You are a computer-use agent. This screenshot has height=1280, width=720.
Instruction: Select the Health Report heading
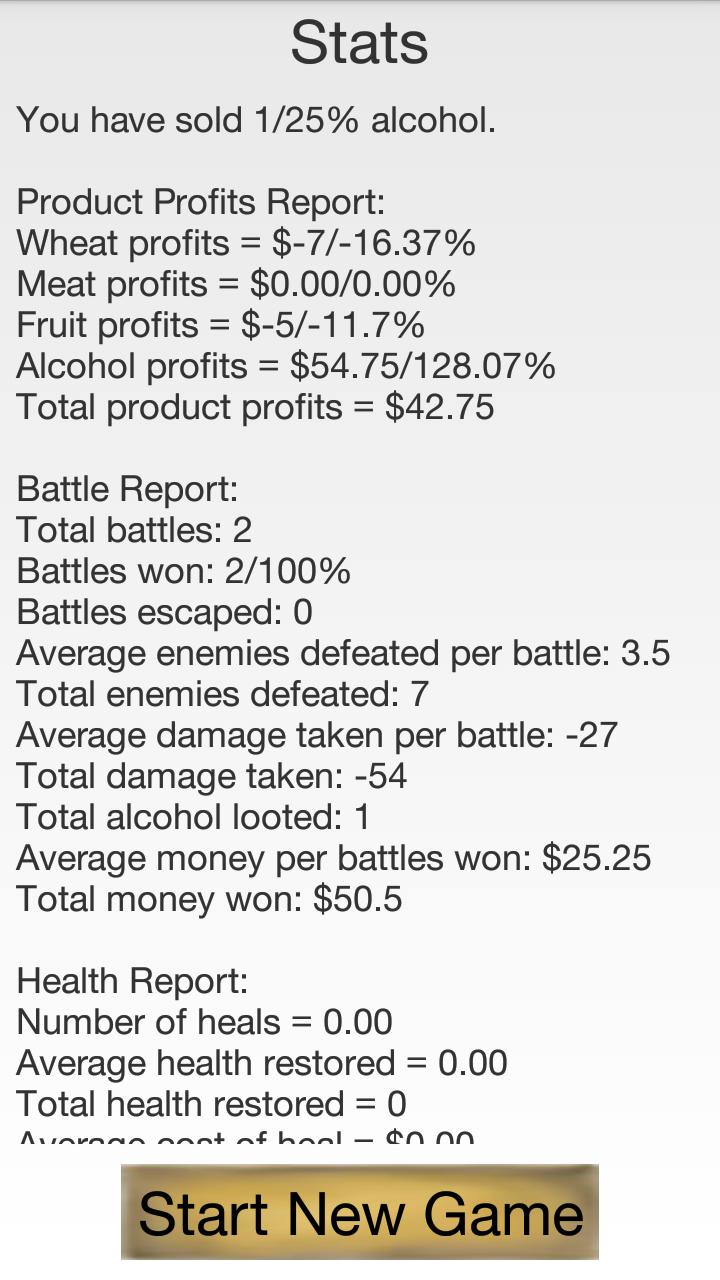(x=132, y=981)
